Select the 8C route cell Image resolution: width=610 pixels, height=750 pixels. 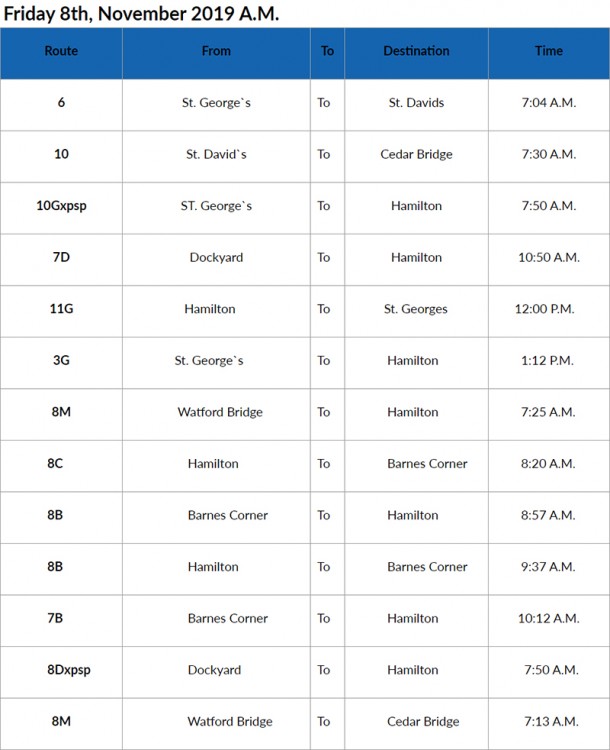point(61,464)
